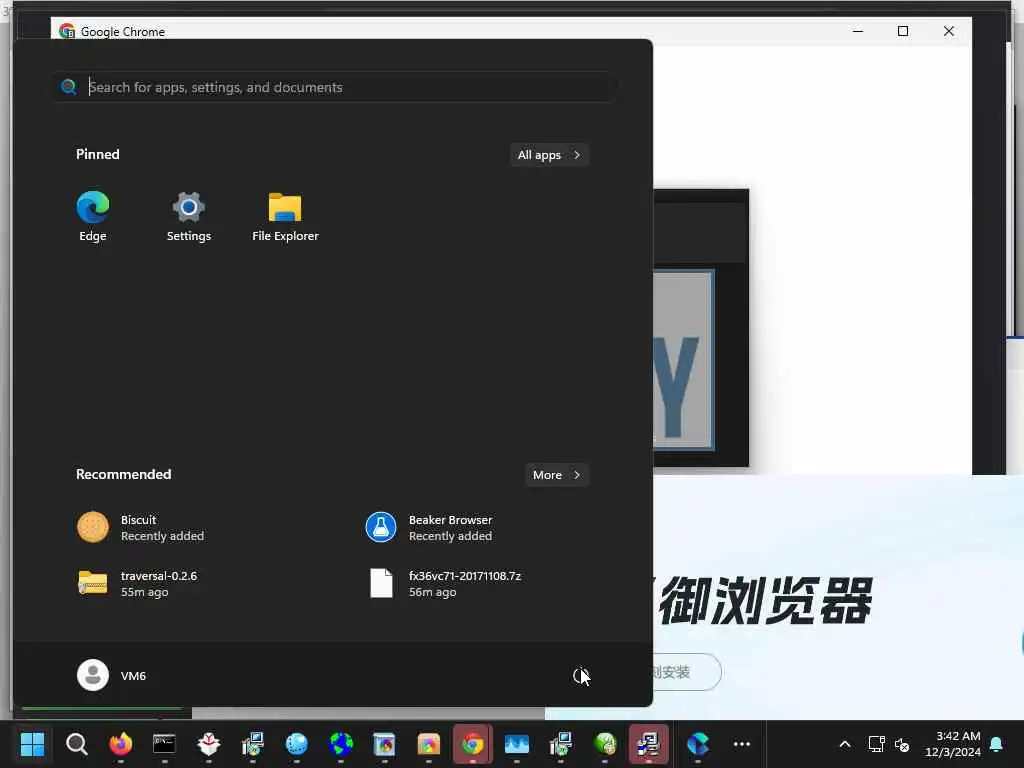The image size is (1024, 768).
Task: Click the light blue globe taskbar icon
Action: tap(296, 744)
